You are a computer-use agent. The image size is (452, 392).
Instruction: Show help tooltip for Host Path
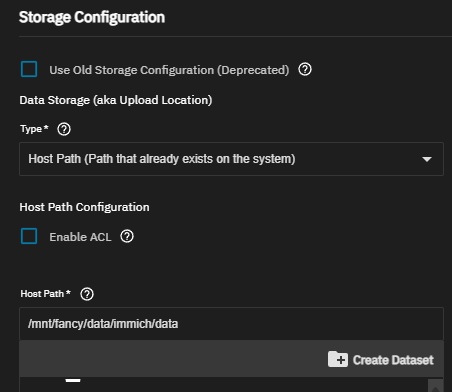click(x=87, y=294)
